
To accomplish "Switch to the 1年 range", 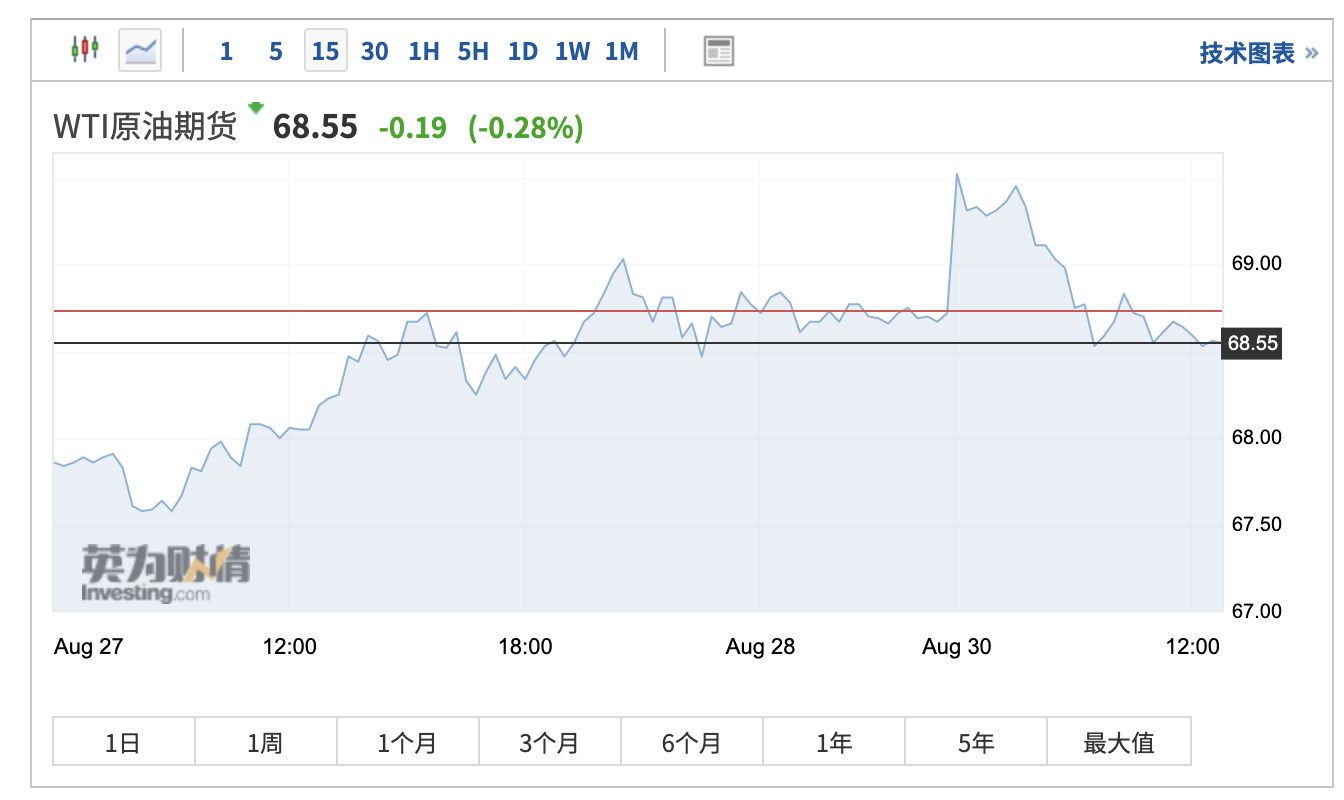I will (834, 742).
